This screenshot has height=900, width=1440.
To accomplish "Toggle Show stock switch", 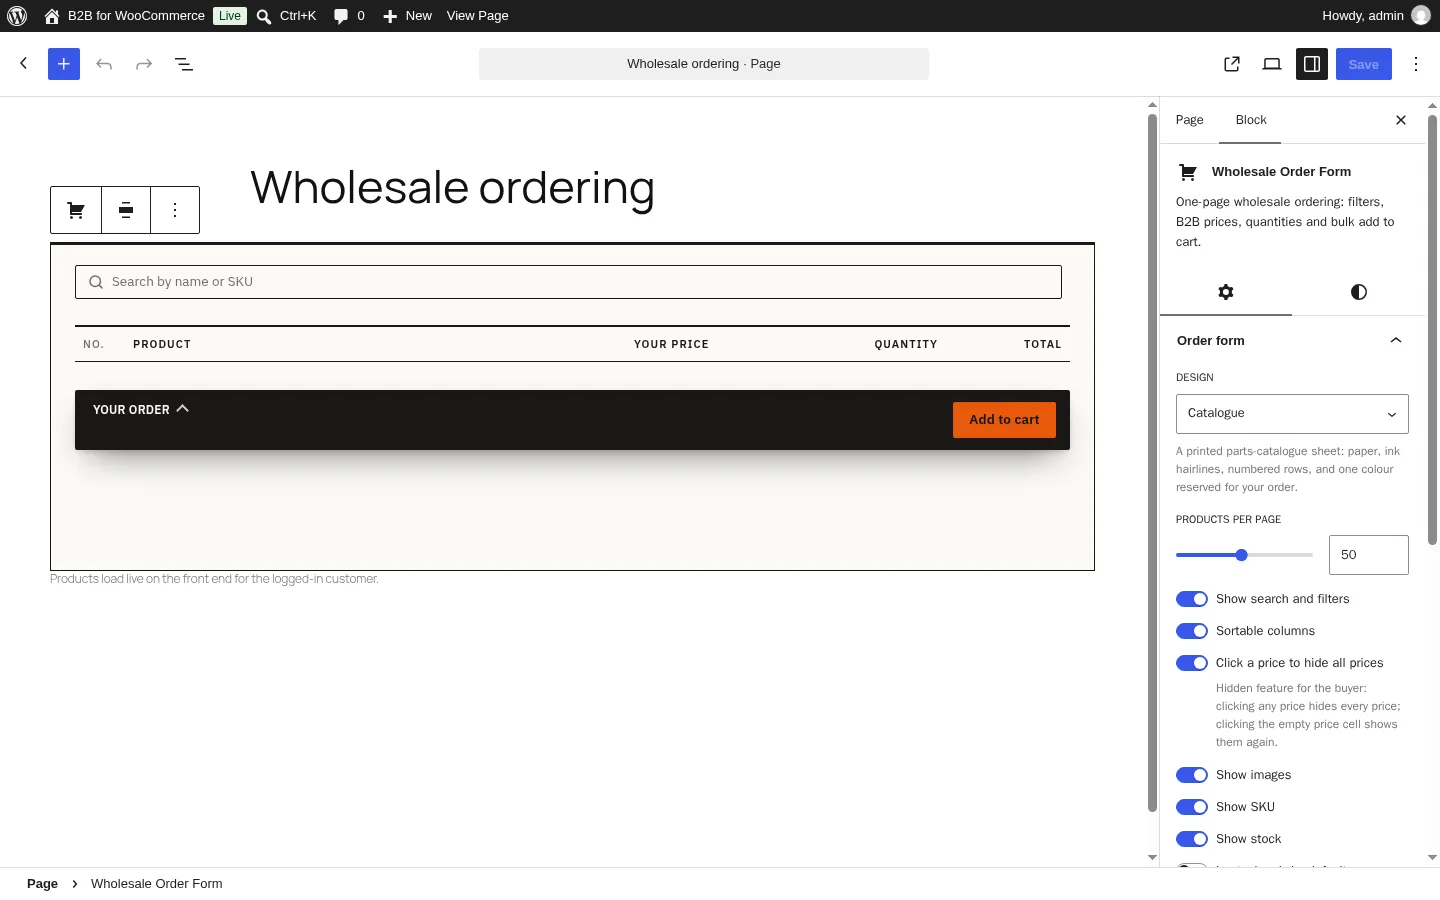I will pos(1192,839).
